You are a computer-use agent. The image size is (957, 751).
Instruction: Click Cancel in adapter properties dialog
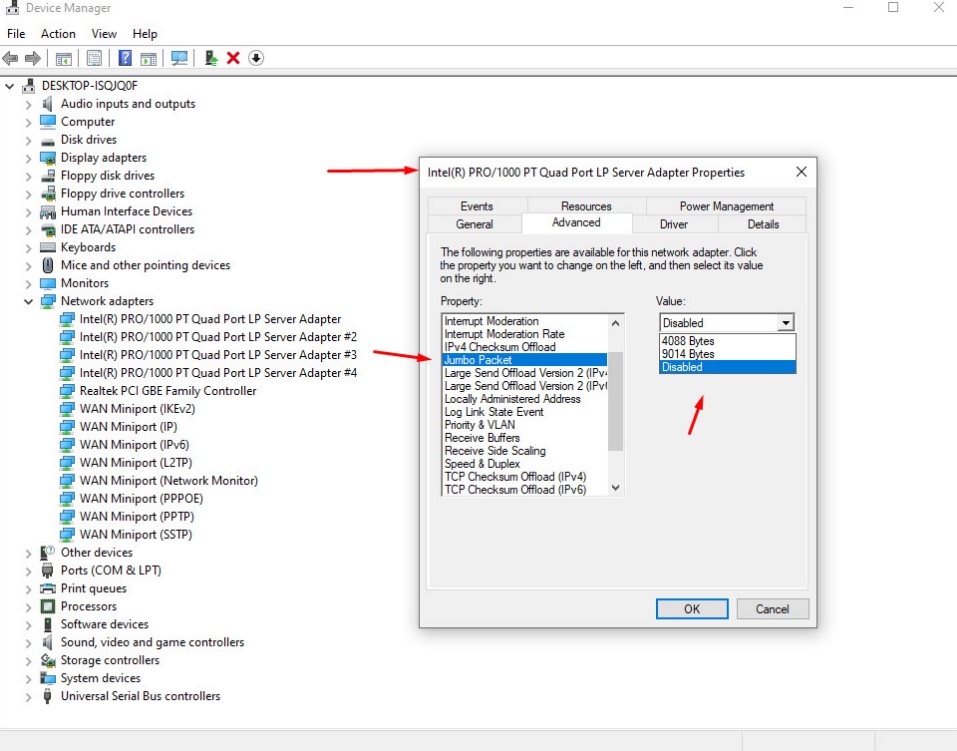pos(772,609)
